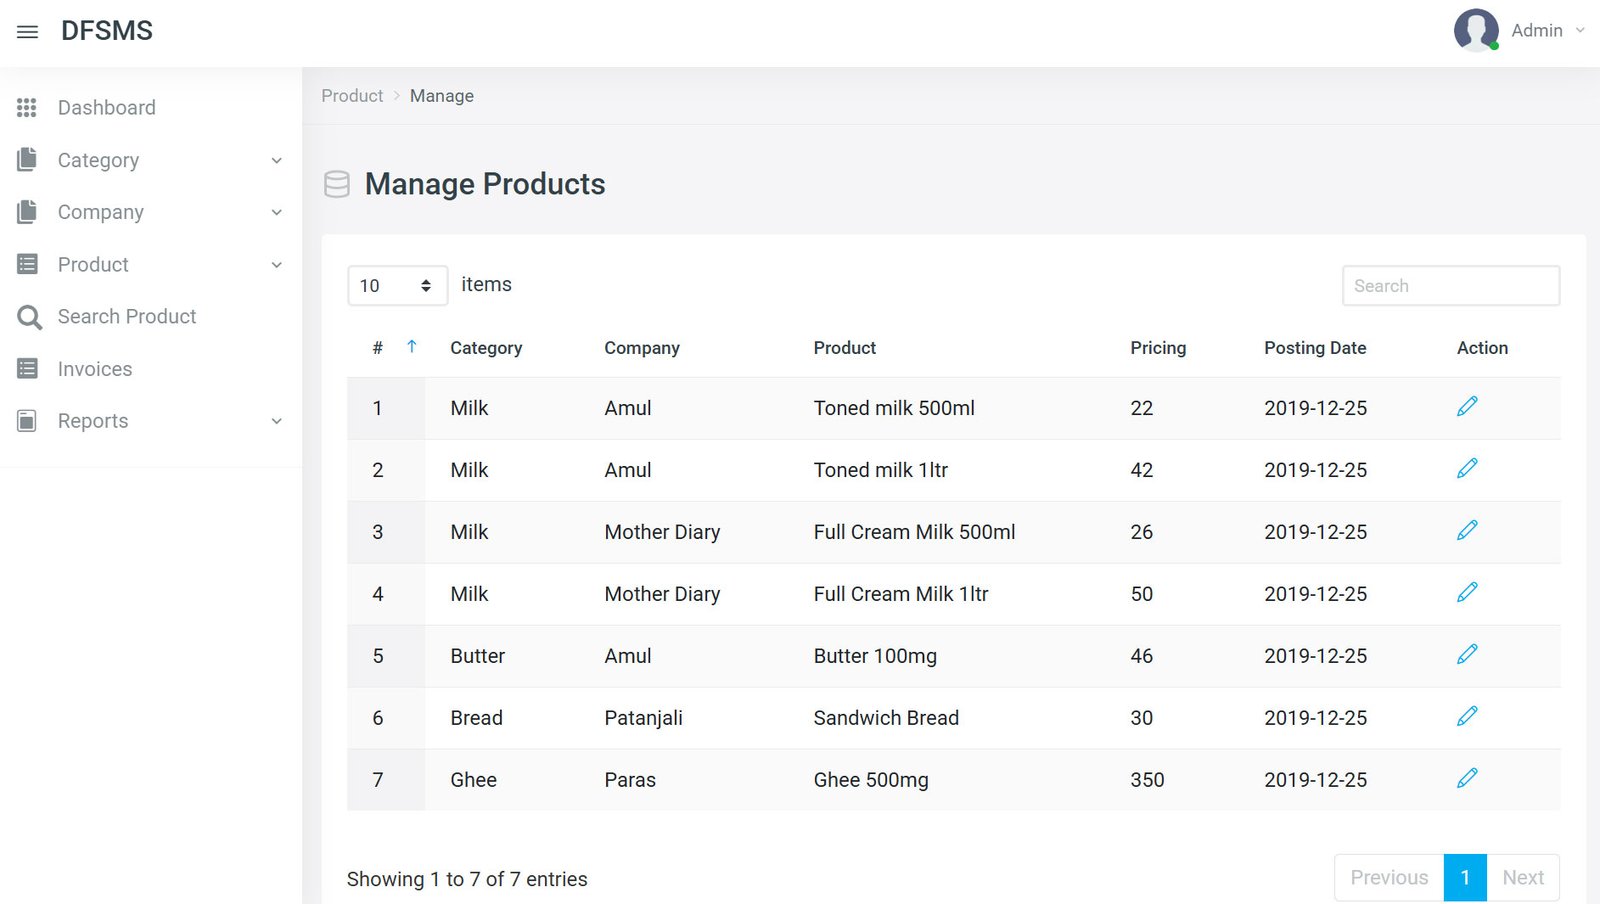Click the price 46 cell
Image resolution: width=1600 pixels, height=904 pixels.
click(1141, 656)
